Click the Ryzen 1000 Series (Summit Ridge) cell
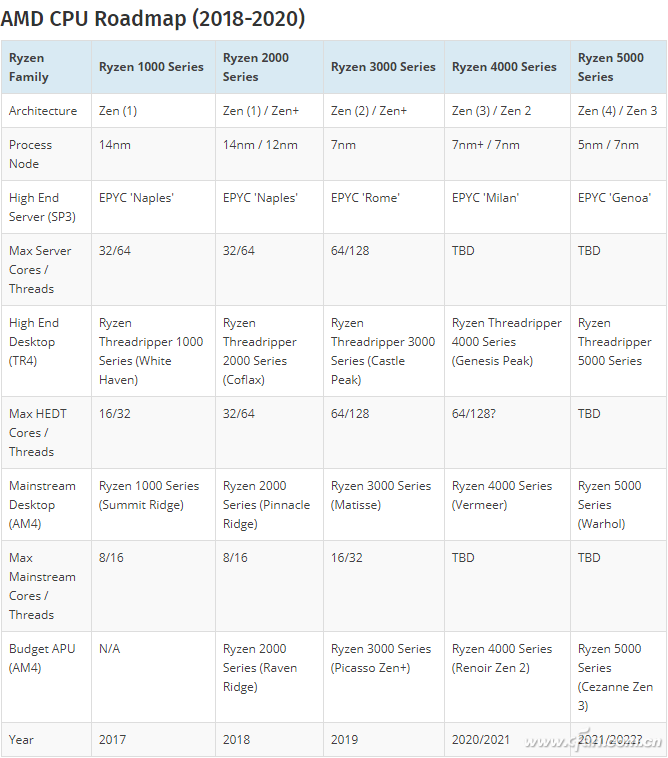 [149, 495]
